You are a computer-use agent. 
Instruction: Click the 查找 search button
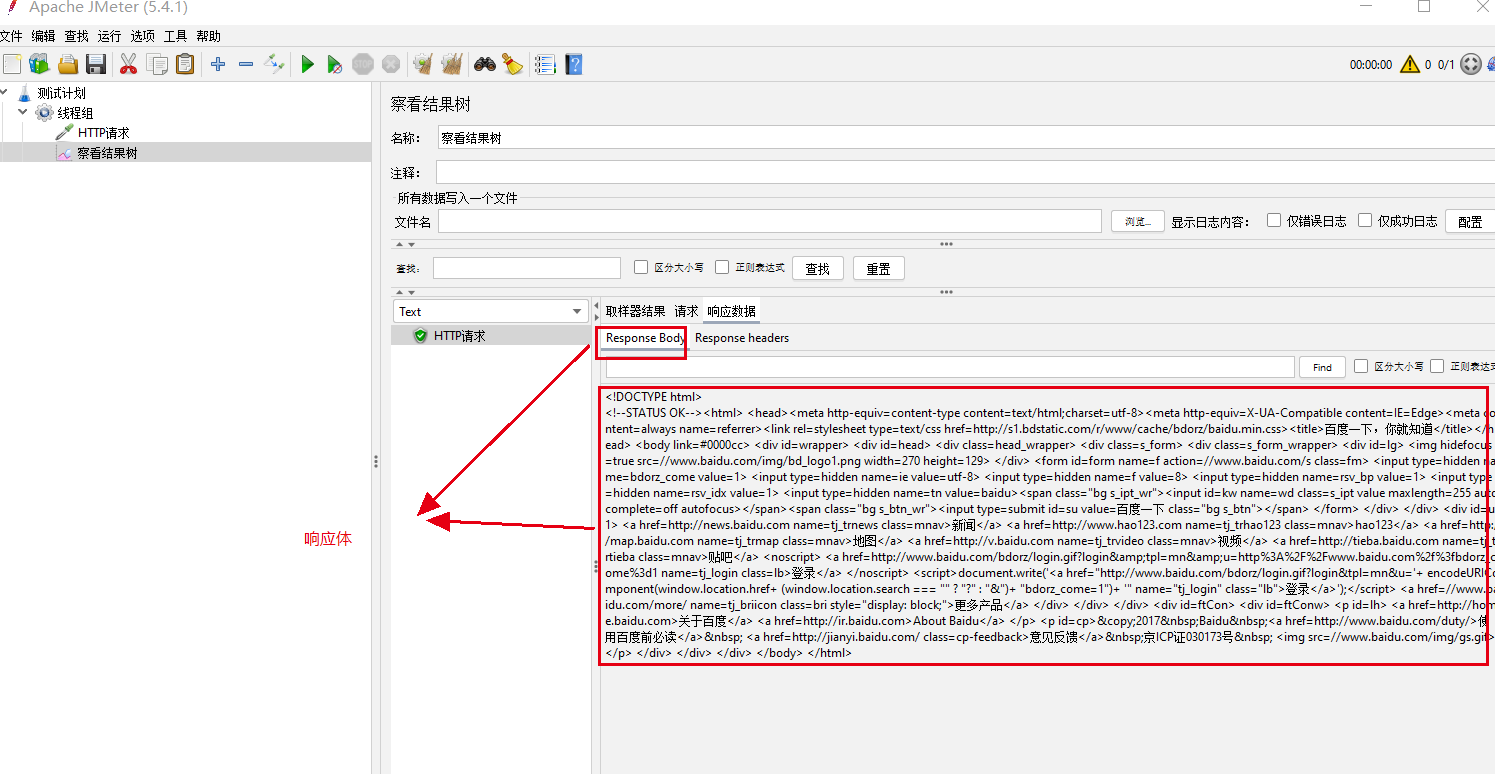818,268
